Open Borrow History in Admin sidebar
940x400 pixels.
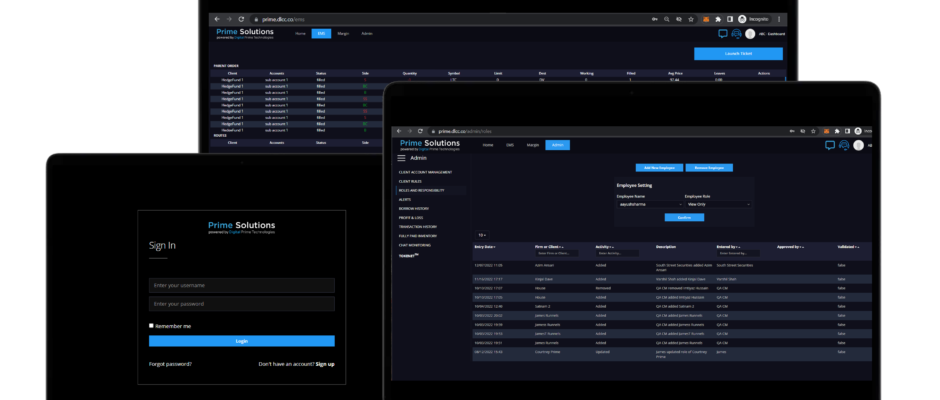pos(414,208)
